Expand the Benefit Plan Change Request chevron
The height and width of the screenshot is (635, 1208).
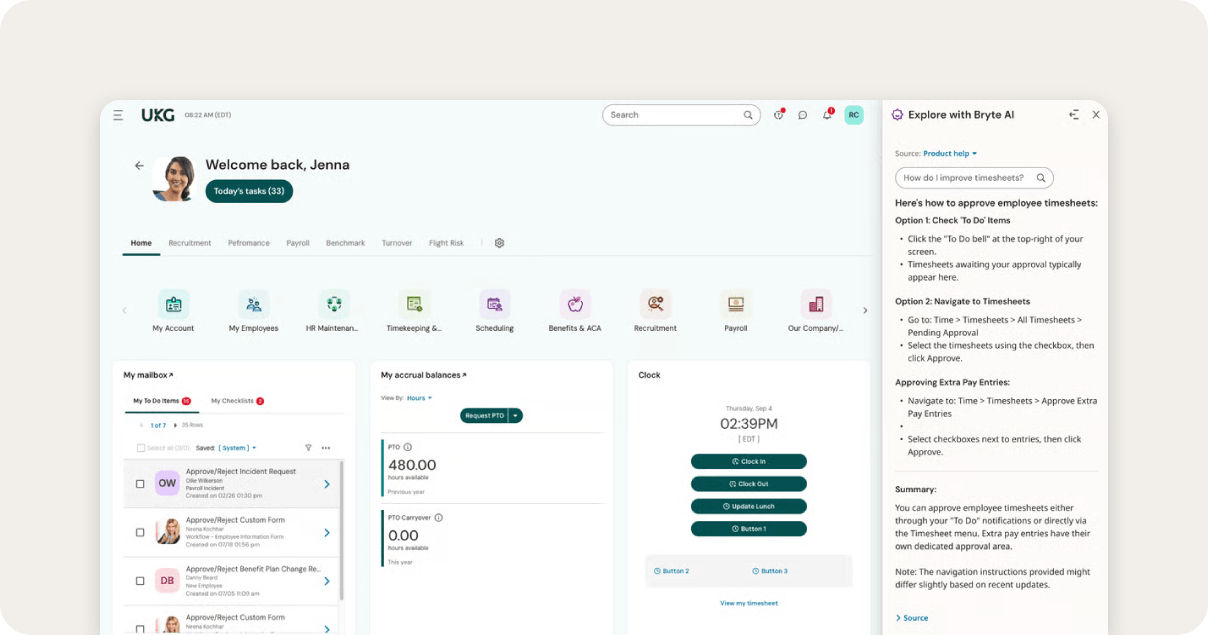327,580
